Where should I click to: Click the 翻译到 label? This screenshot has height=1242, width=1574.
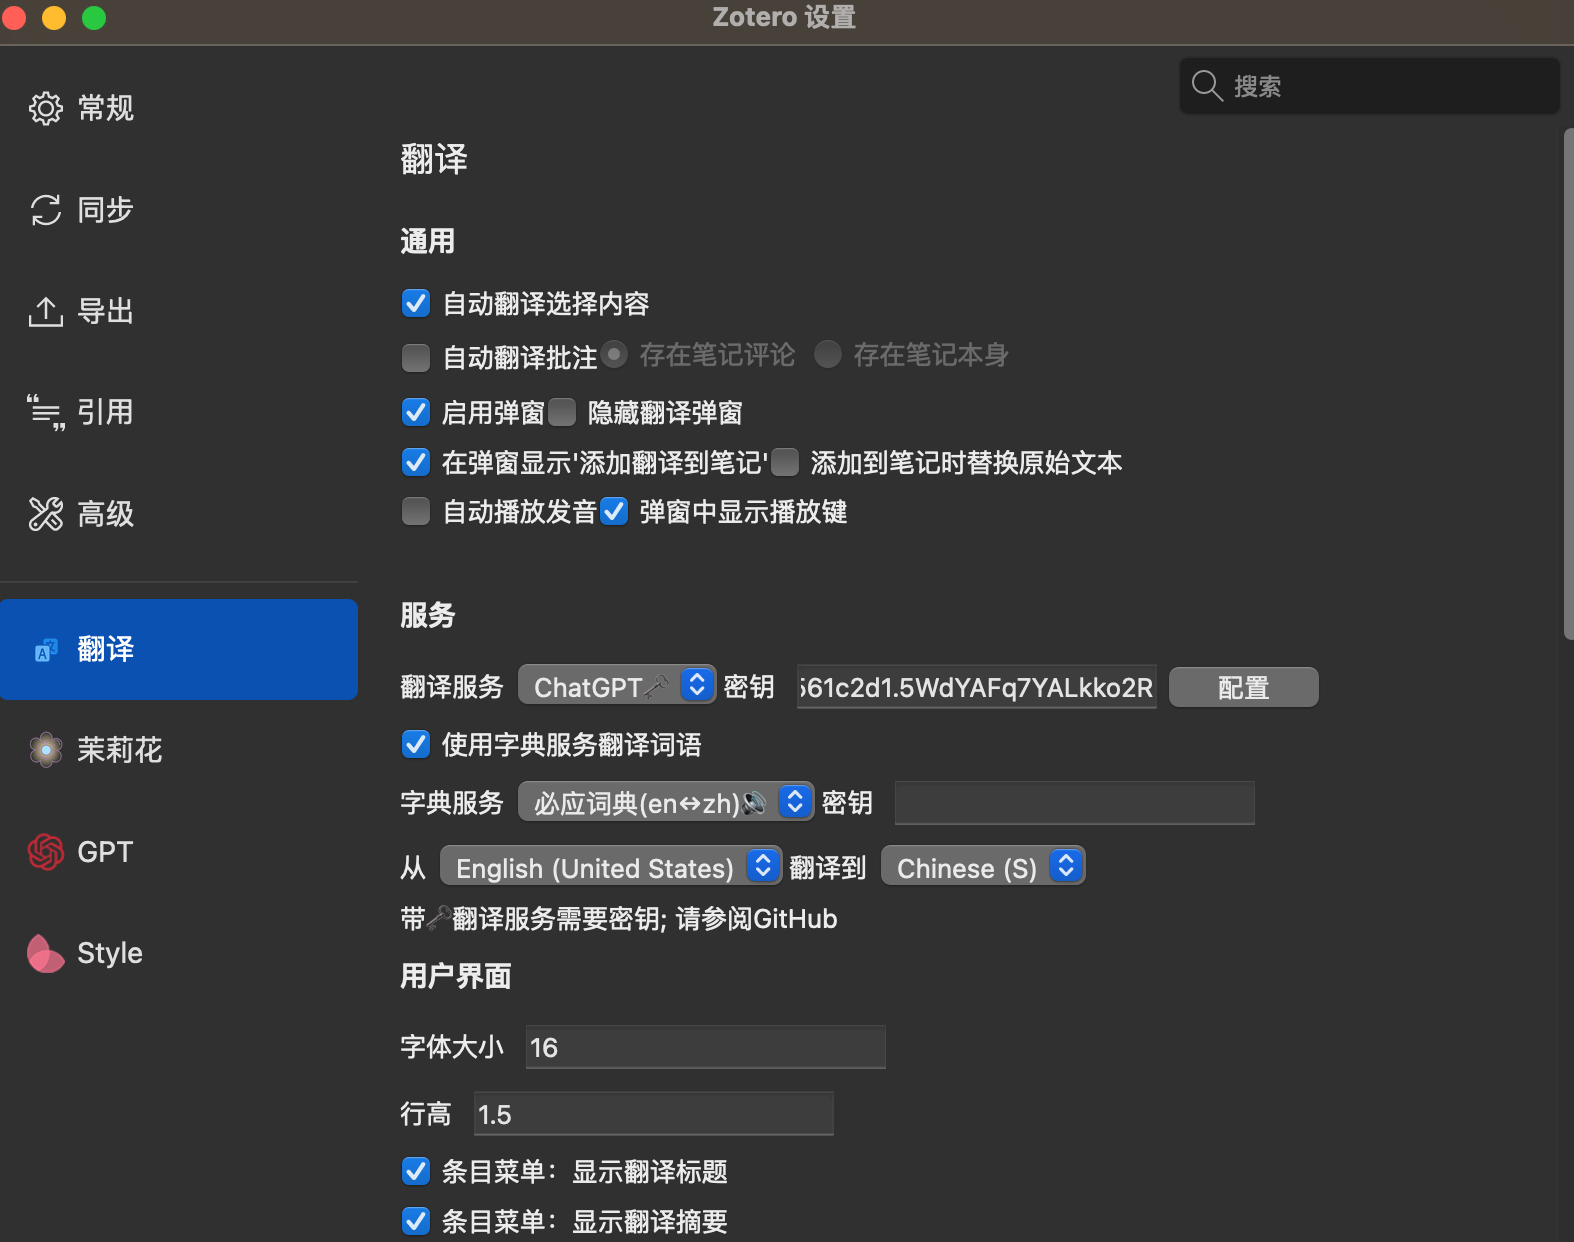(x=828, y=868)
